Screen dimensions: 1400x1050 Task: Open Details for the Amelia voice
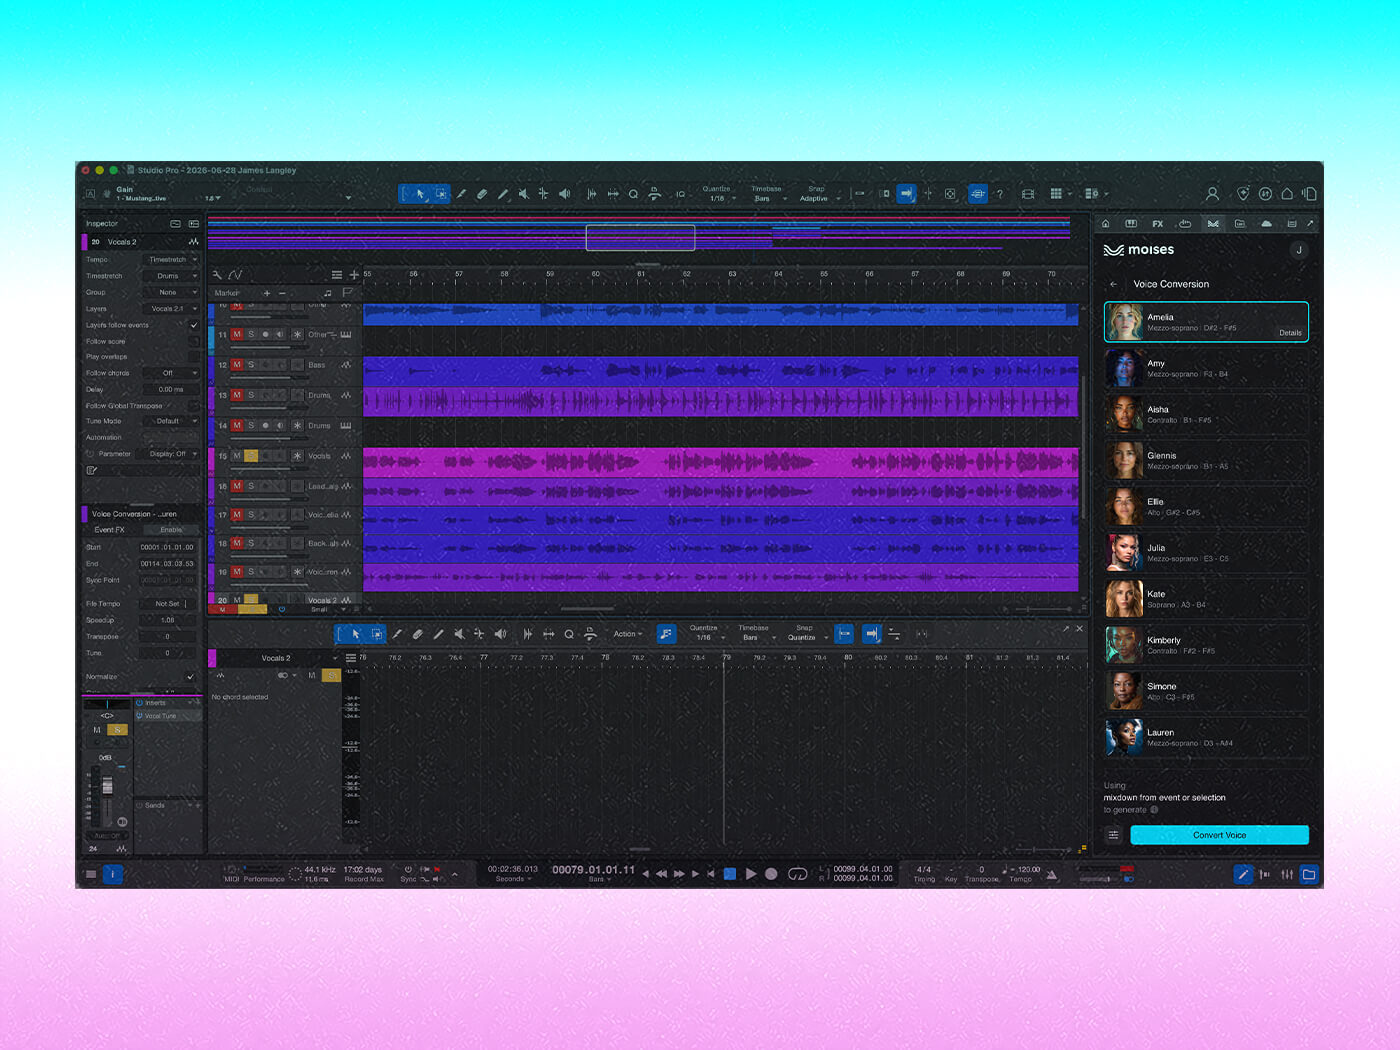tap(1290, 333)
